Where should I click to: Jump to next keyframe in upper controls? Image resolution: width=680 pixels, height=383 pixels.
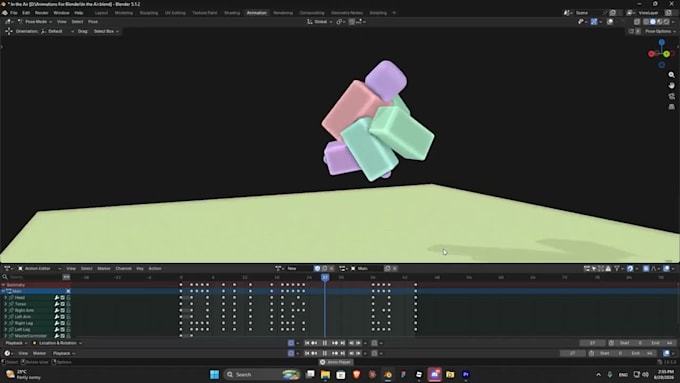point(335,343)
